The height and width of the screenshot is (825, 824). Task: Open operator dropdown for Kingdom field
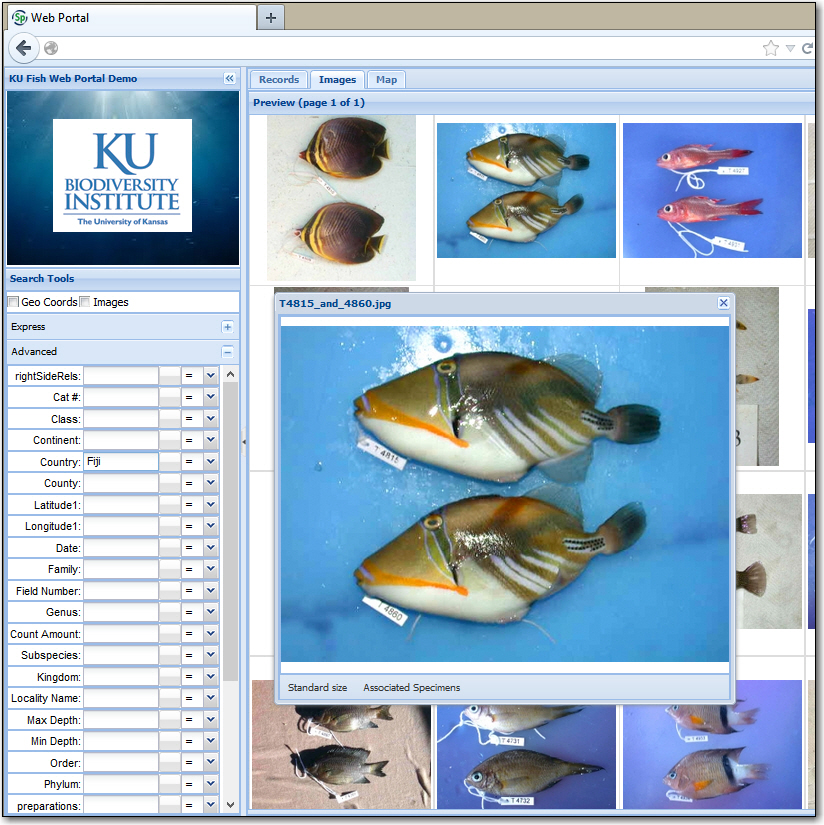click(211, 677)
